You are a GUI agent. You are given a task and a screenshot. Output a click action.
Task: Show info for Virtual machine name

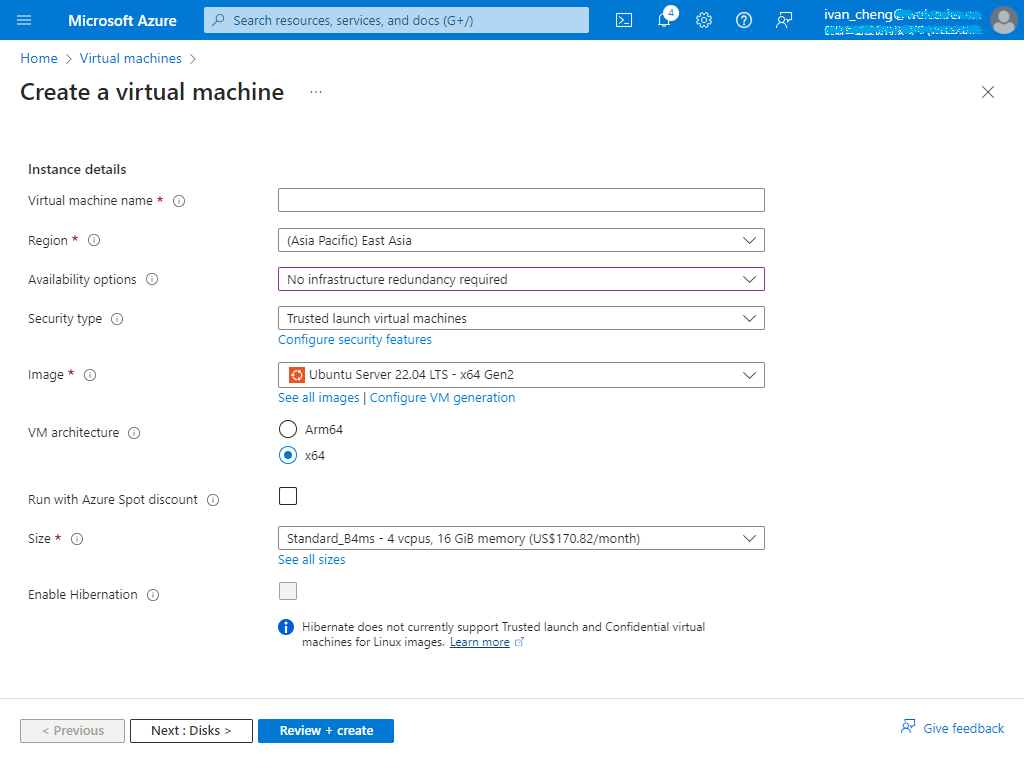click(x=179, y=201)
